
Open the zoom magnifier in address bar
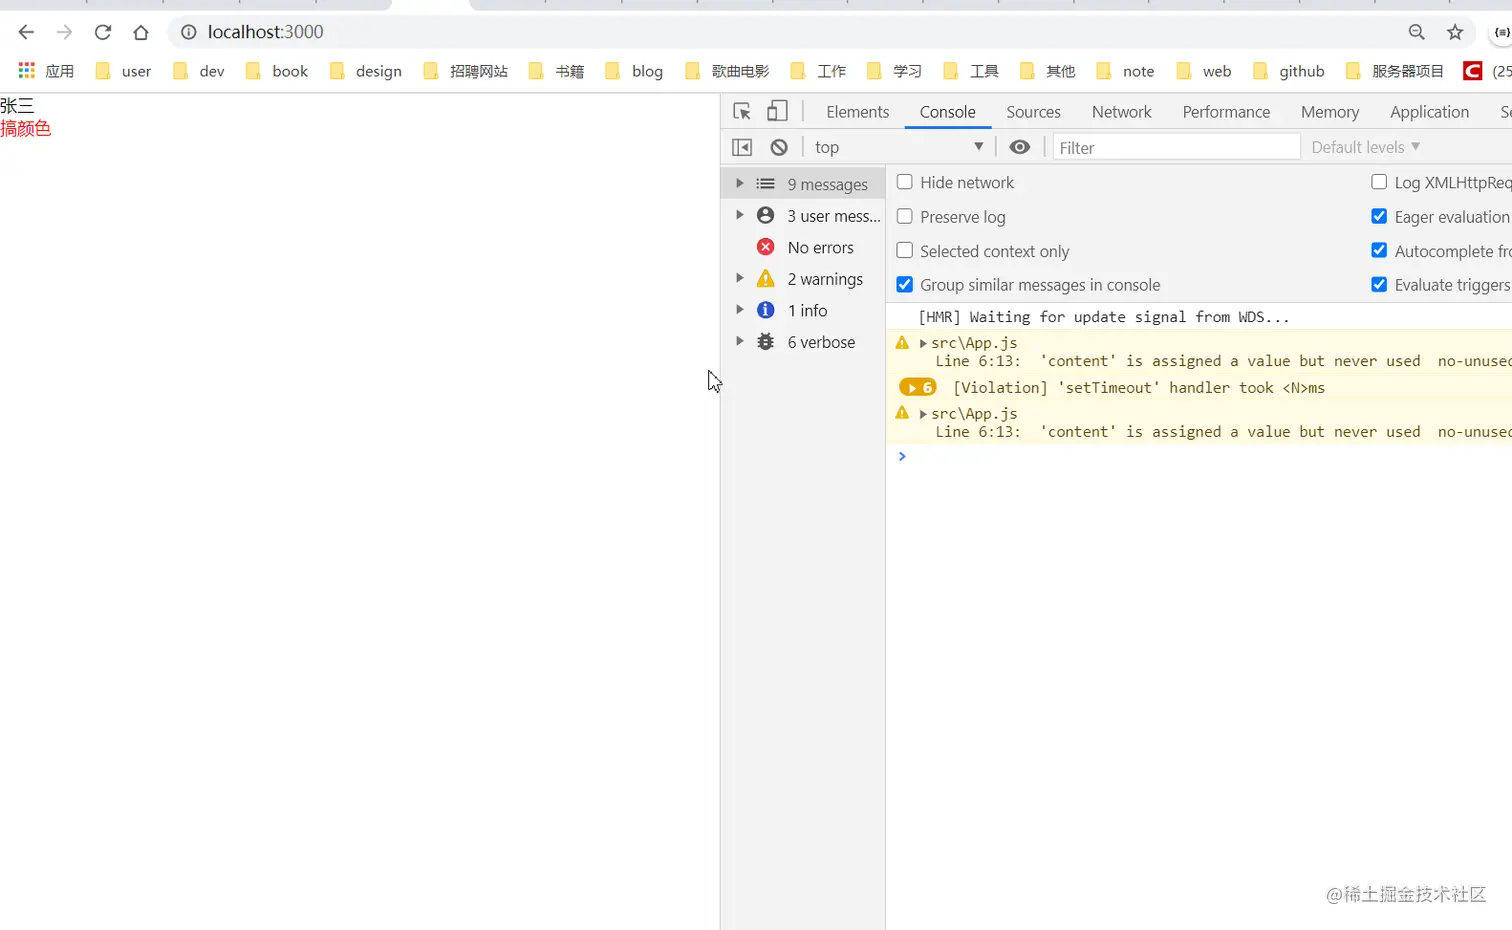click(1416, 32)
